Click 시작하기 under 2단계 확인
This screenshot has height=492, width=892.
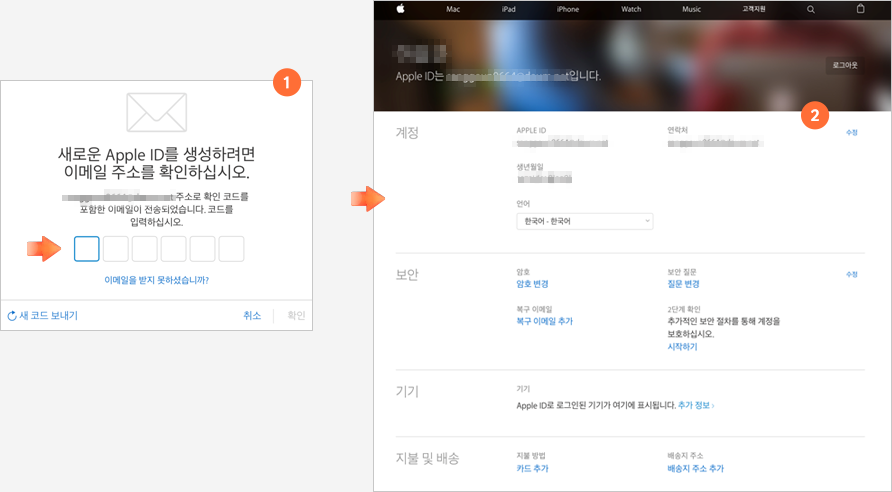point(682,346)
